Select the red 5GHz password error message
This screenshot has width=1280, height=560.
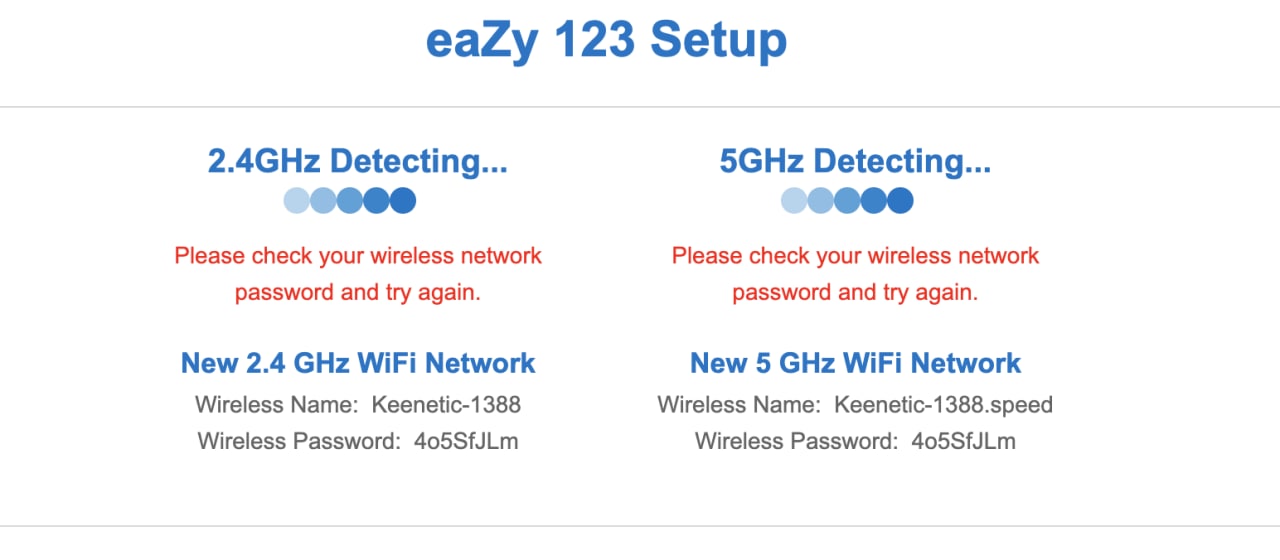point(855,274)
